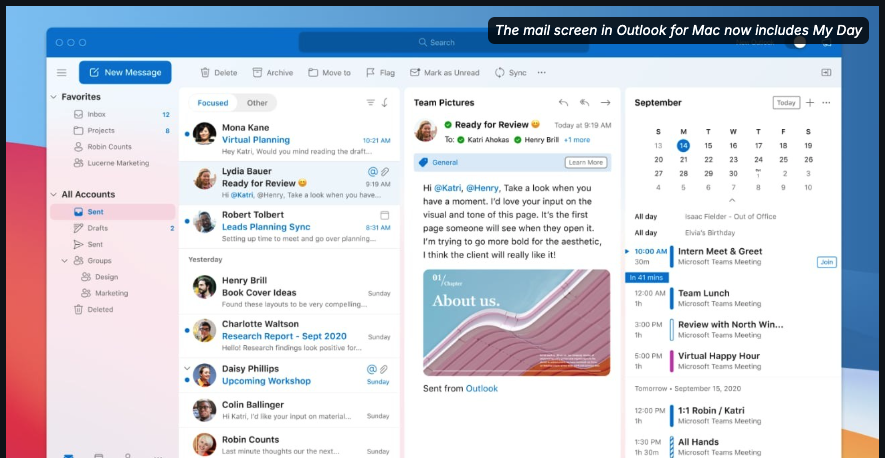Click inside the Search field
This screenshot has width=885, height=458.
click(x=444, y=42)
